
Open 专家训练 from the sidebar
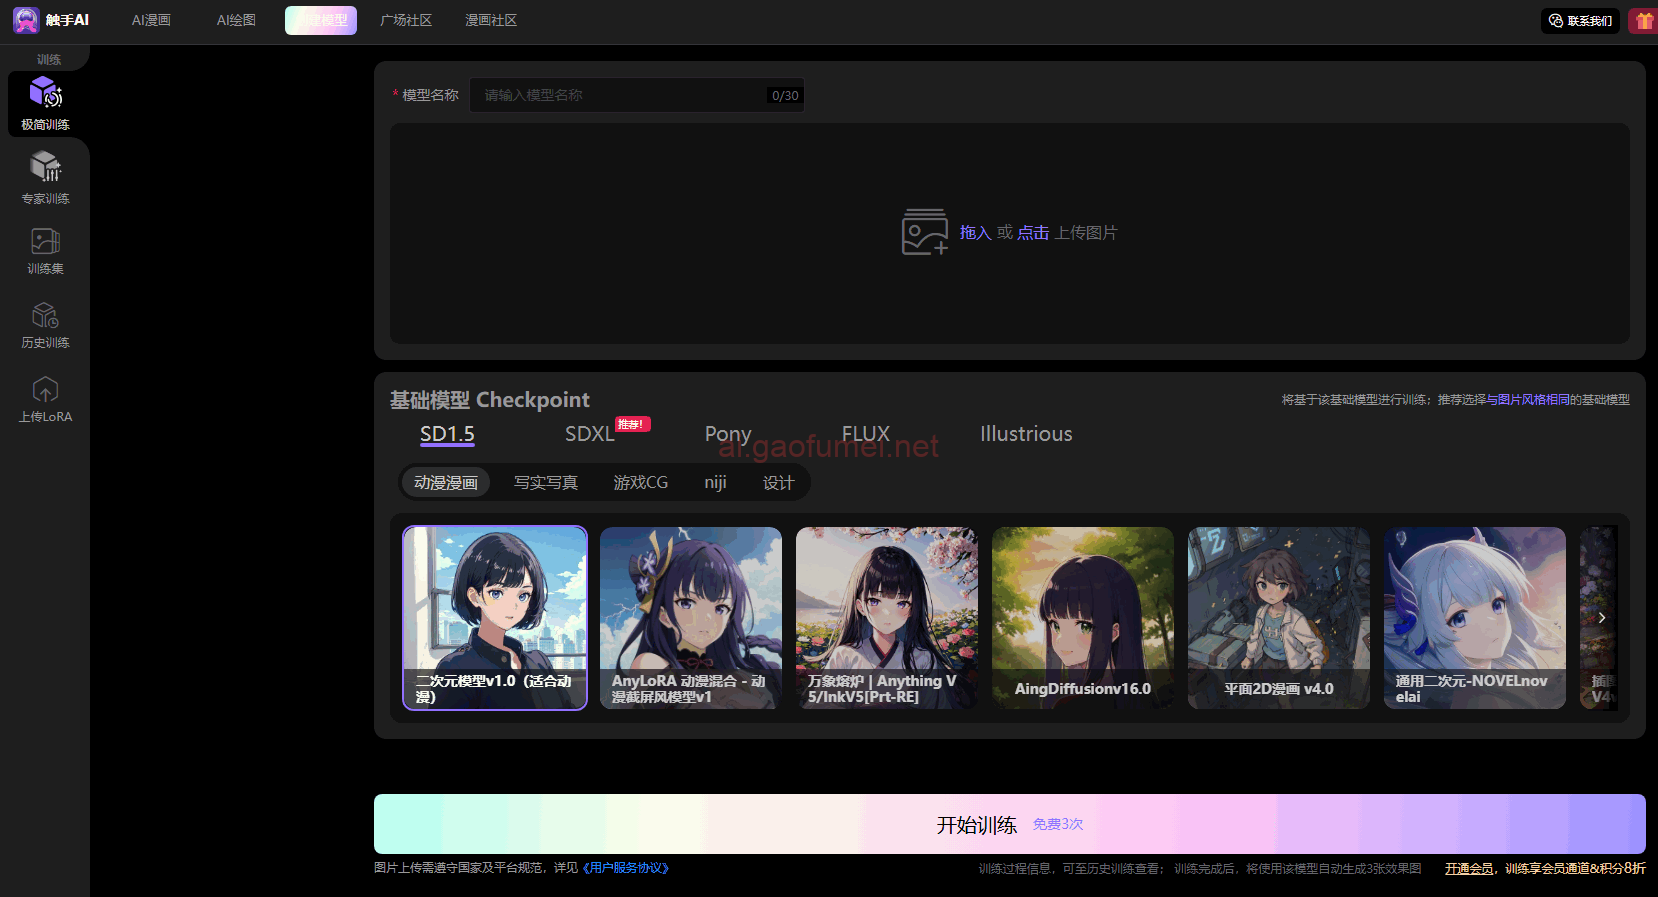[x=45, y=167]
